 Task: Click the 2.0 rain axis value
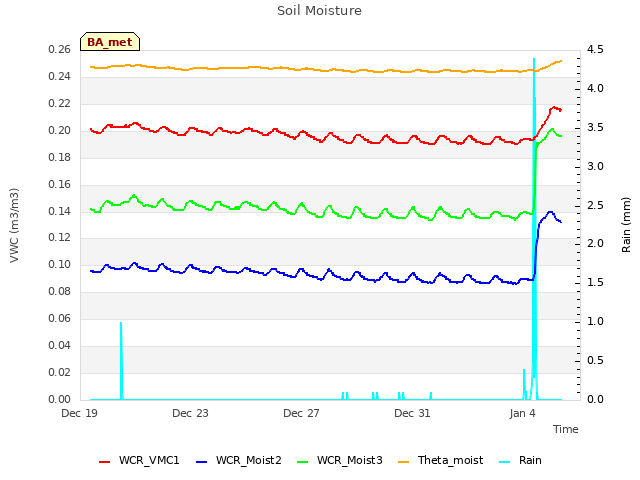595,244
